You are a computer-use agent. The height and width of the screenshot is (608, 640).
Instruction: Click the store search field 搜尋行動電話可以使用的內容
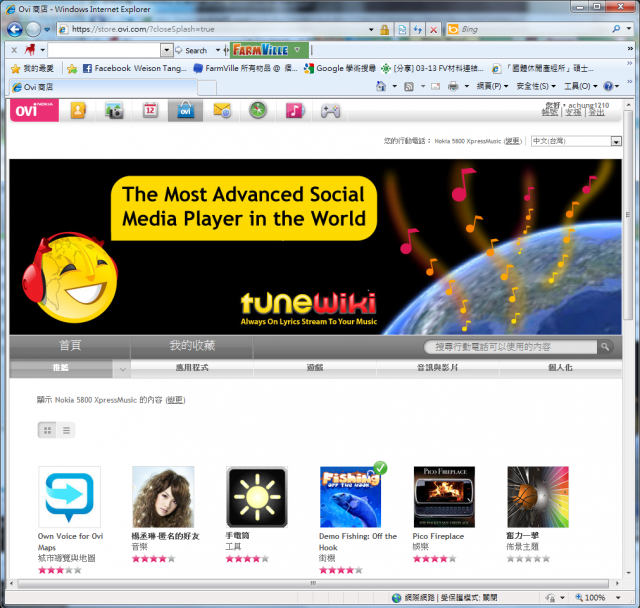[510, 347]
